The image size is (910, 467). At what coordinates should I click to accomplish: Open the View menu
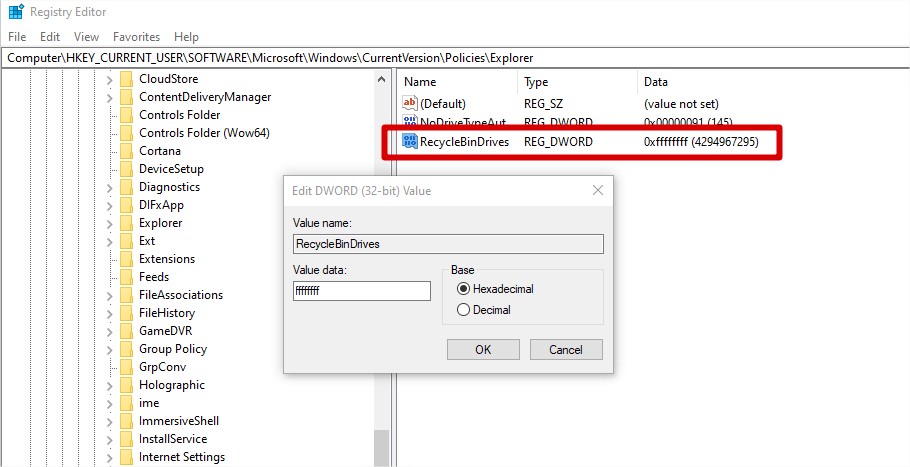86,37
